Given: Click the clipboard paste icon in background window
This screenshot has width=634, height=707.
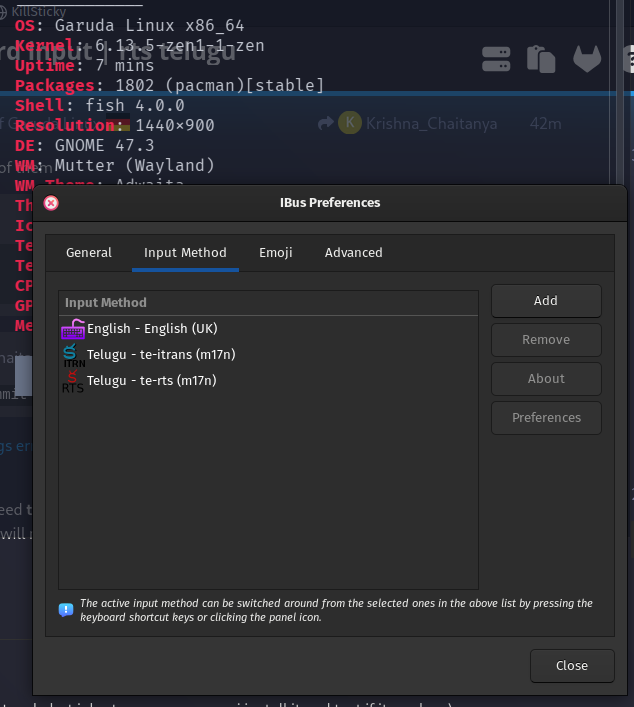Looking at the screenshot, I should point(541,59).
